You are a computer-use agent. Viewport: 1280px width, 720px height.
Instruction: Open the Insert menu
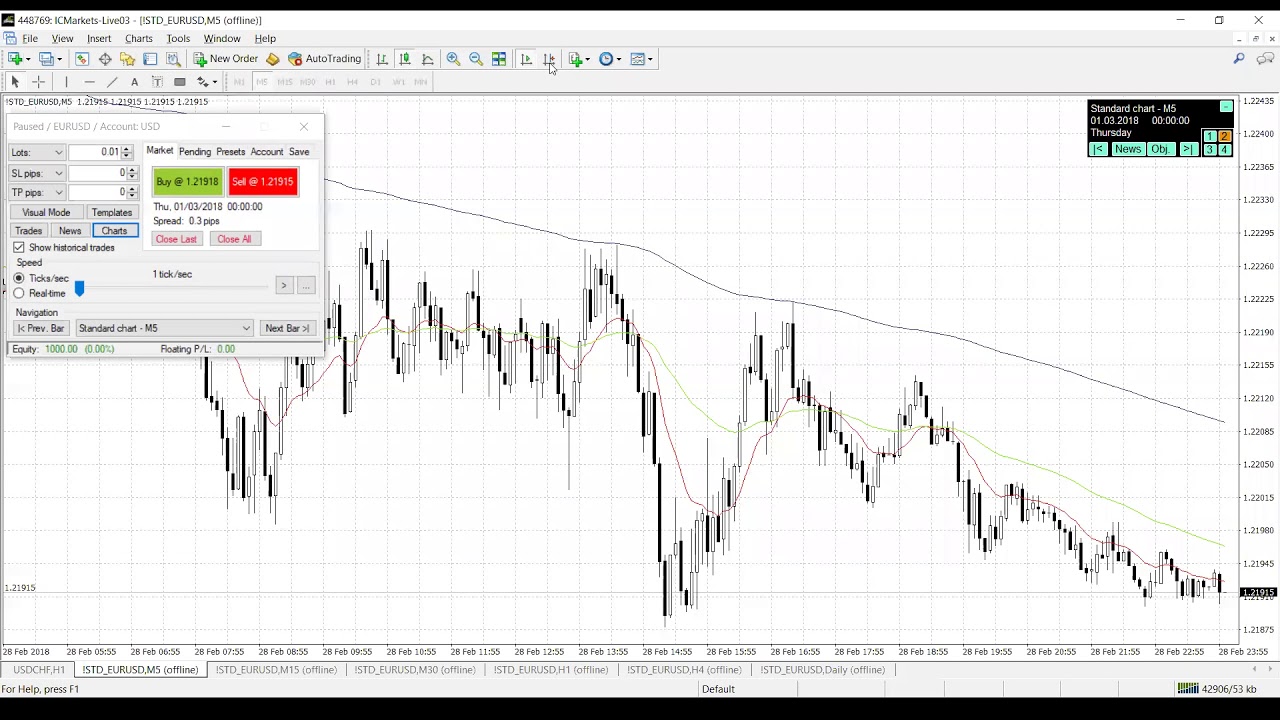click(x=99, y=38)
